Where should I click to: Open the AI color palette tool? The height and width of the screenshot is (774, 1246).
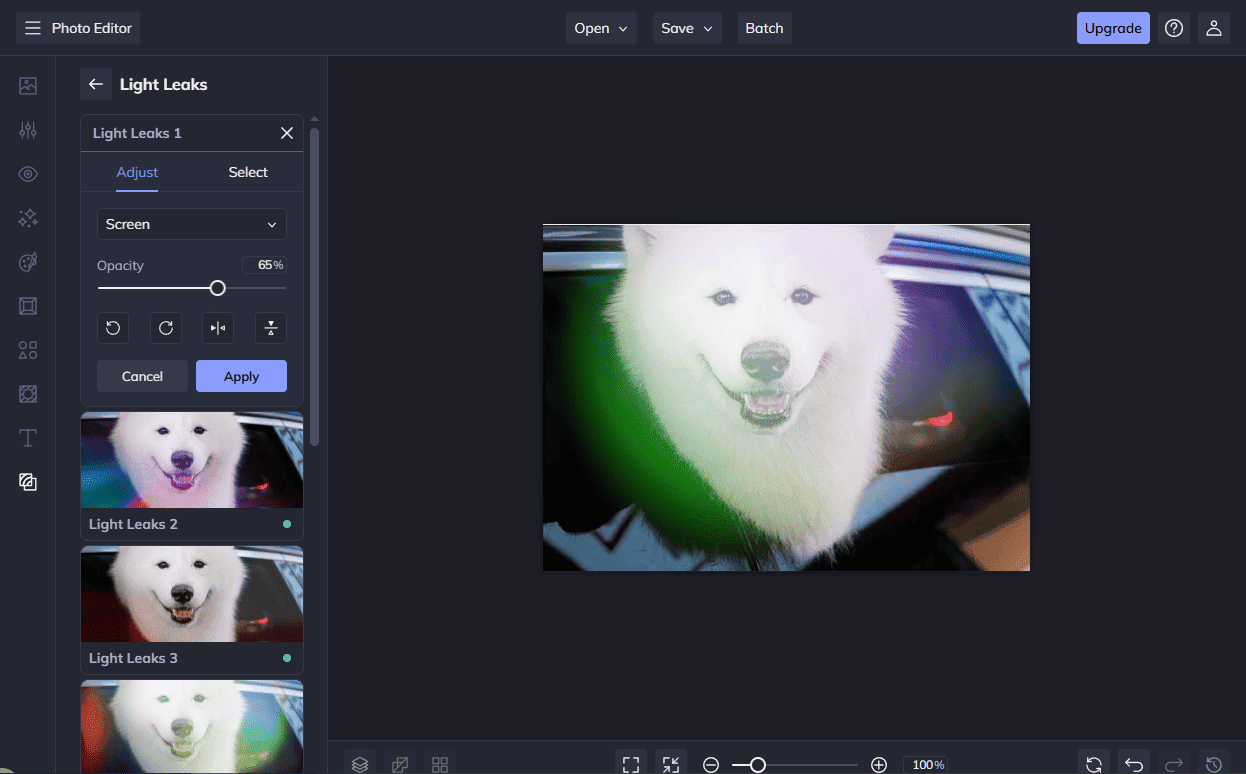point(27,261)
